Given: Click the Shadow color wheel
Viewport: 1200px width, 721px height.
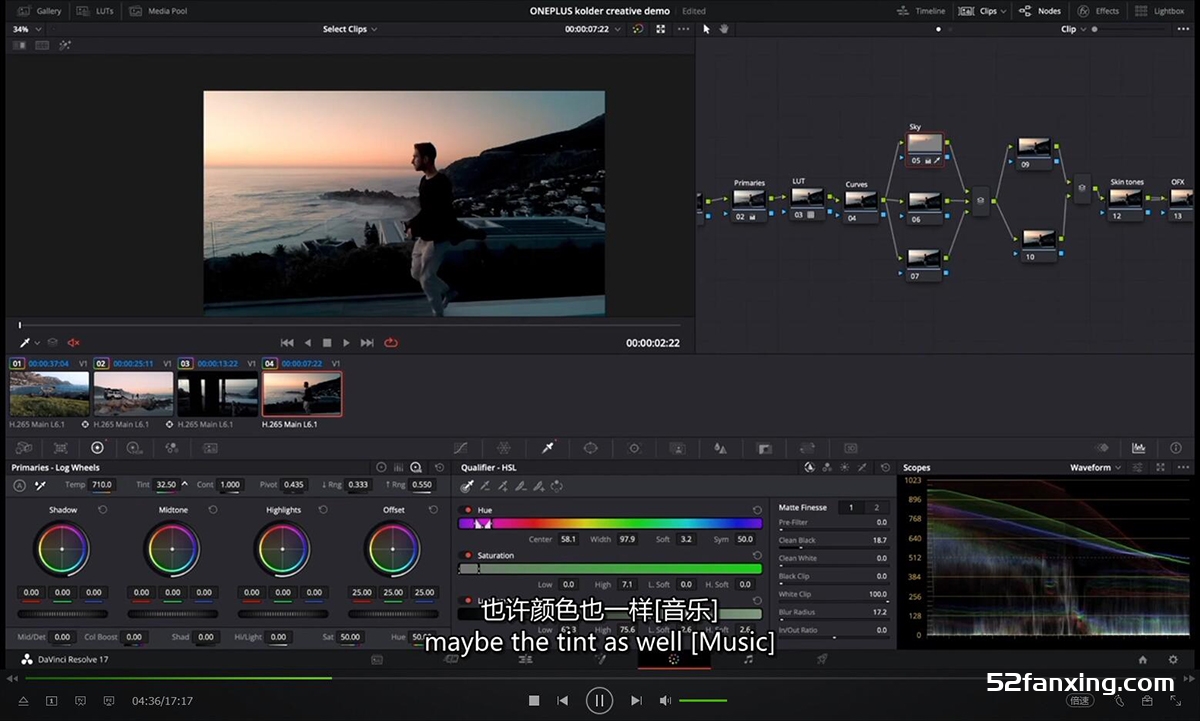Looking at the screenshot, I should [x=62, y=549].
